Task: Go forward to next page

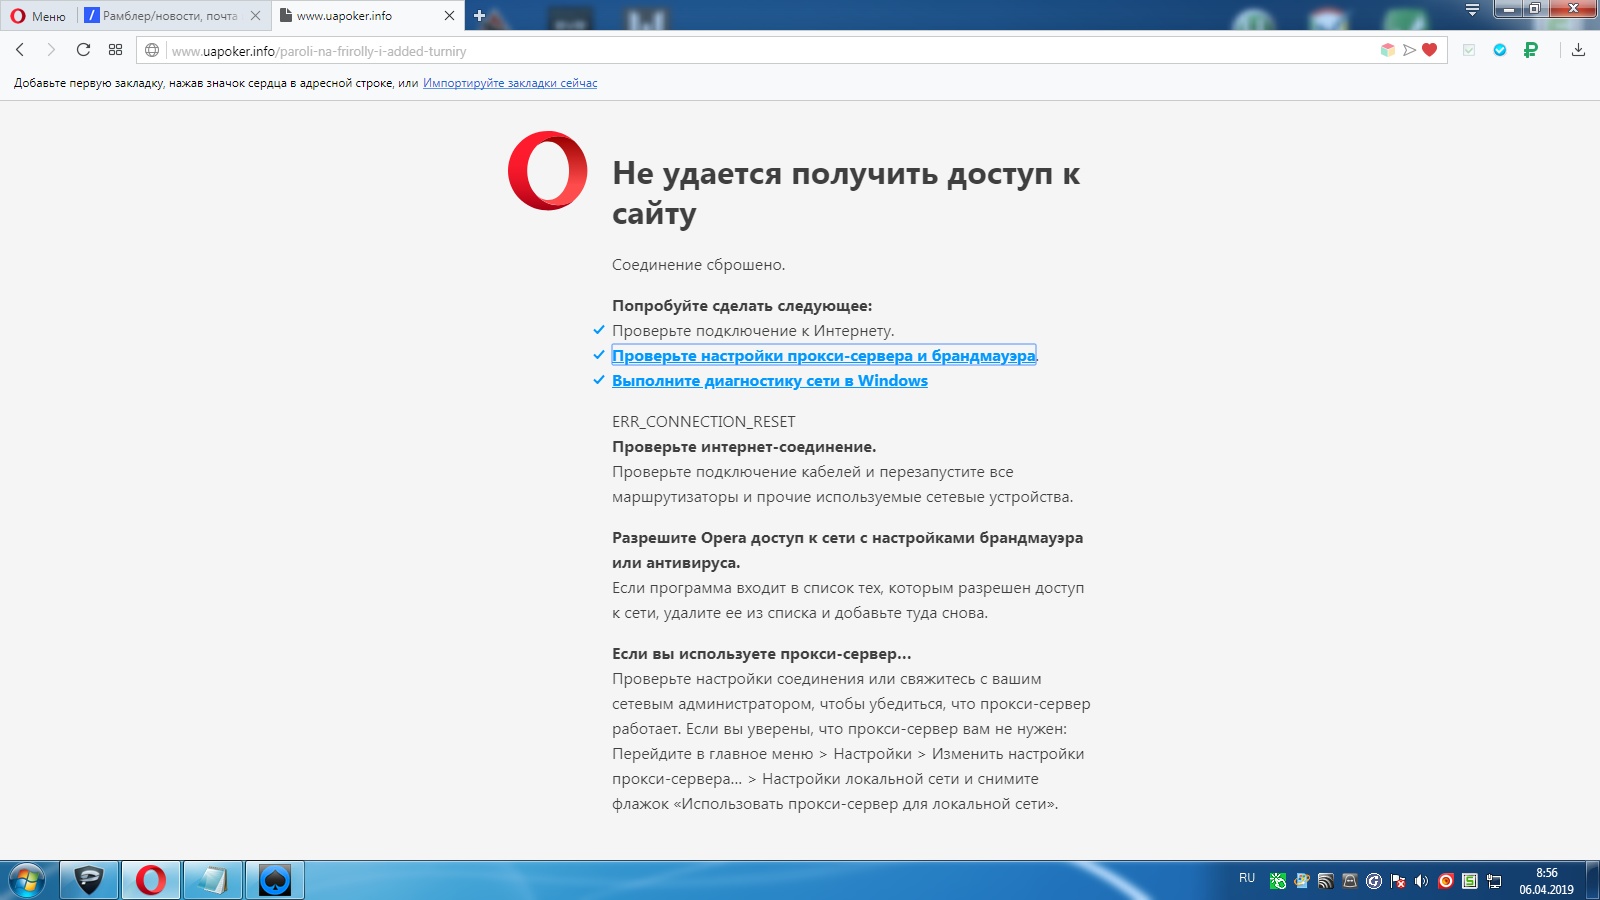Action: tap(51, 50)
